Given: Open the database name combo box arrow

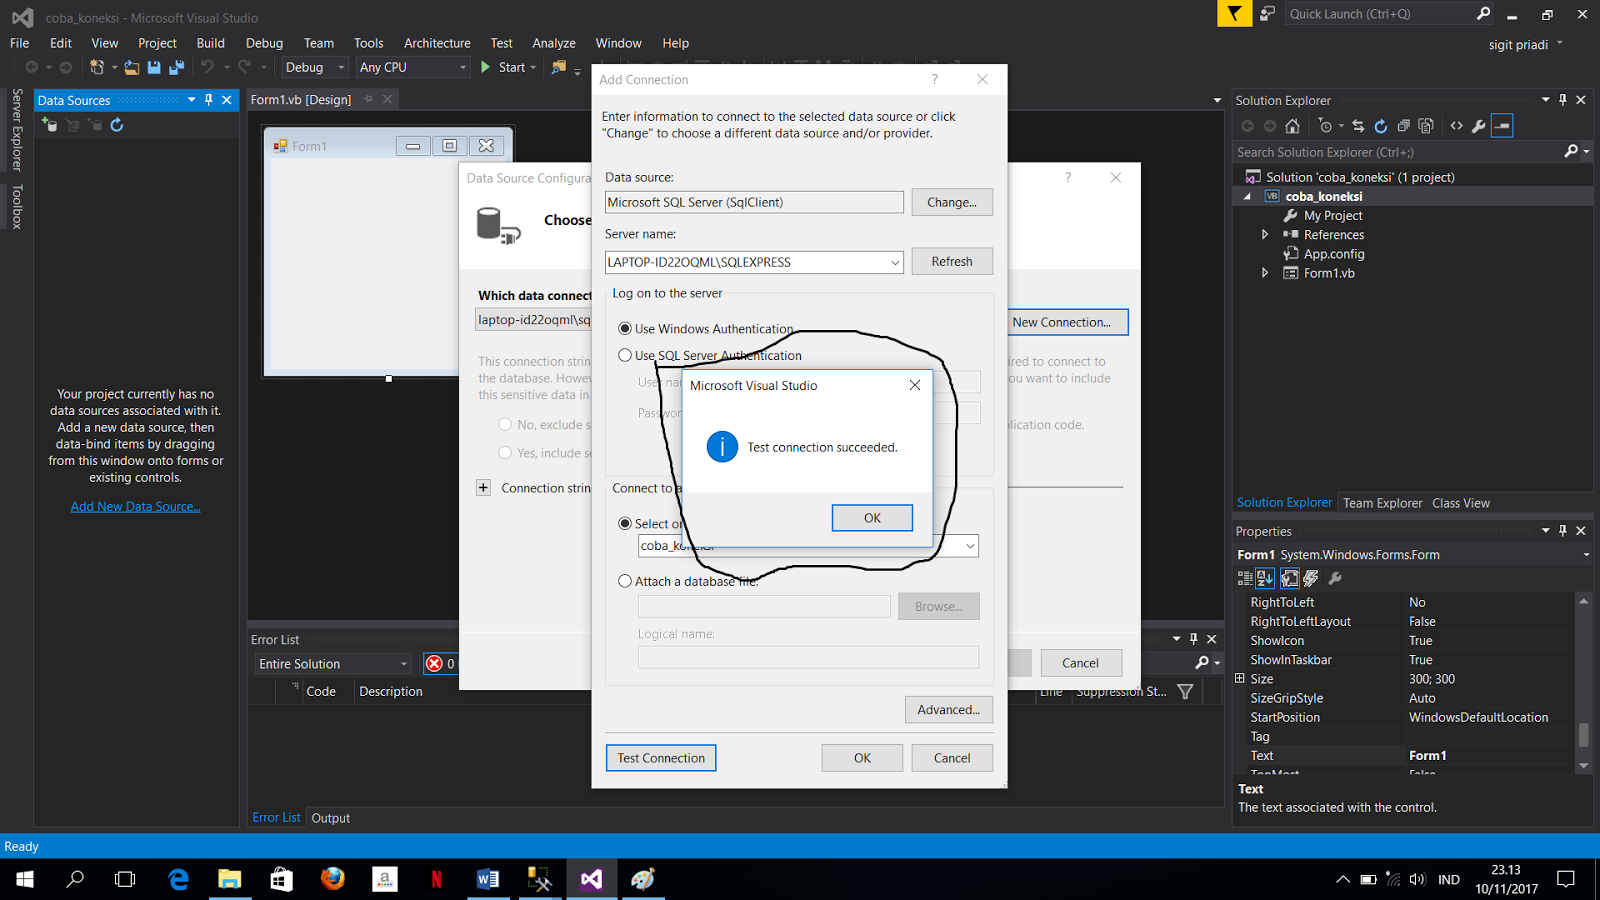Looking at the screenshot, I should [969, 546].
